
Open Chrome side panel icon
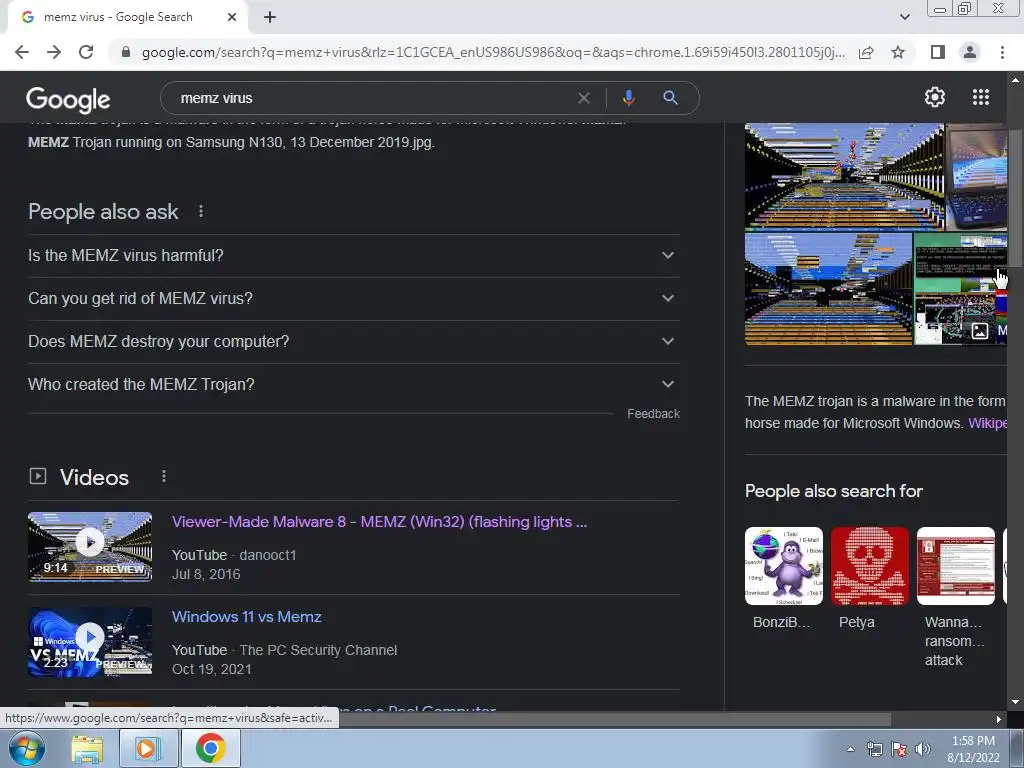click(x=938, y=52)
